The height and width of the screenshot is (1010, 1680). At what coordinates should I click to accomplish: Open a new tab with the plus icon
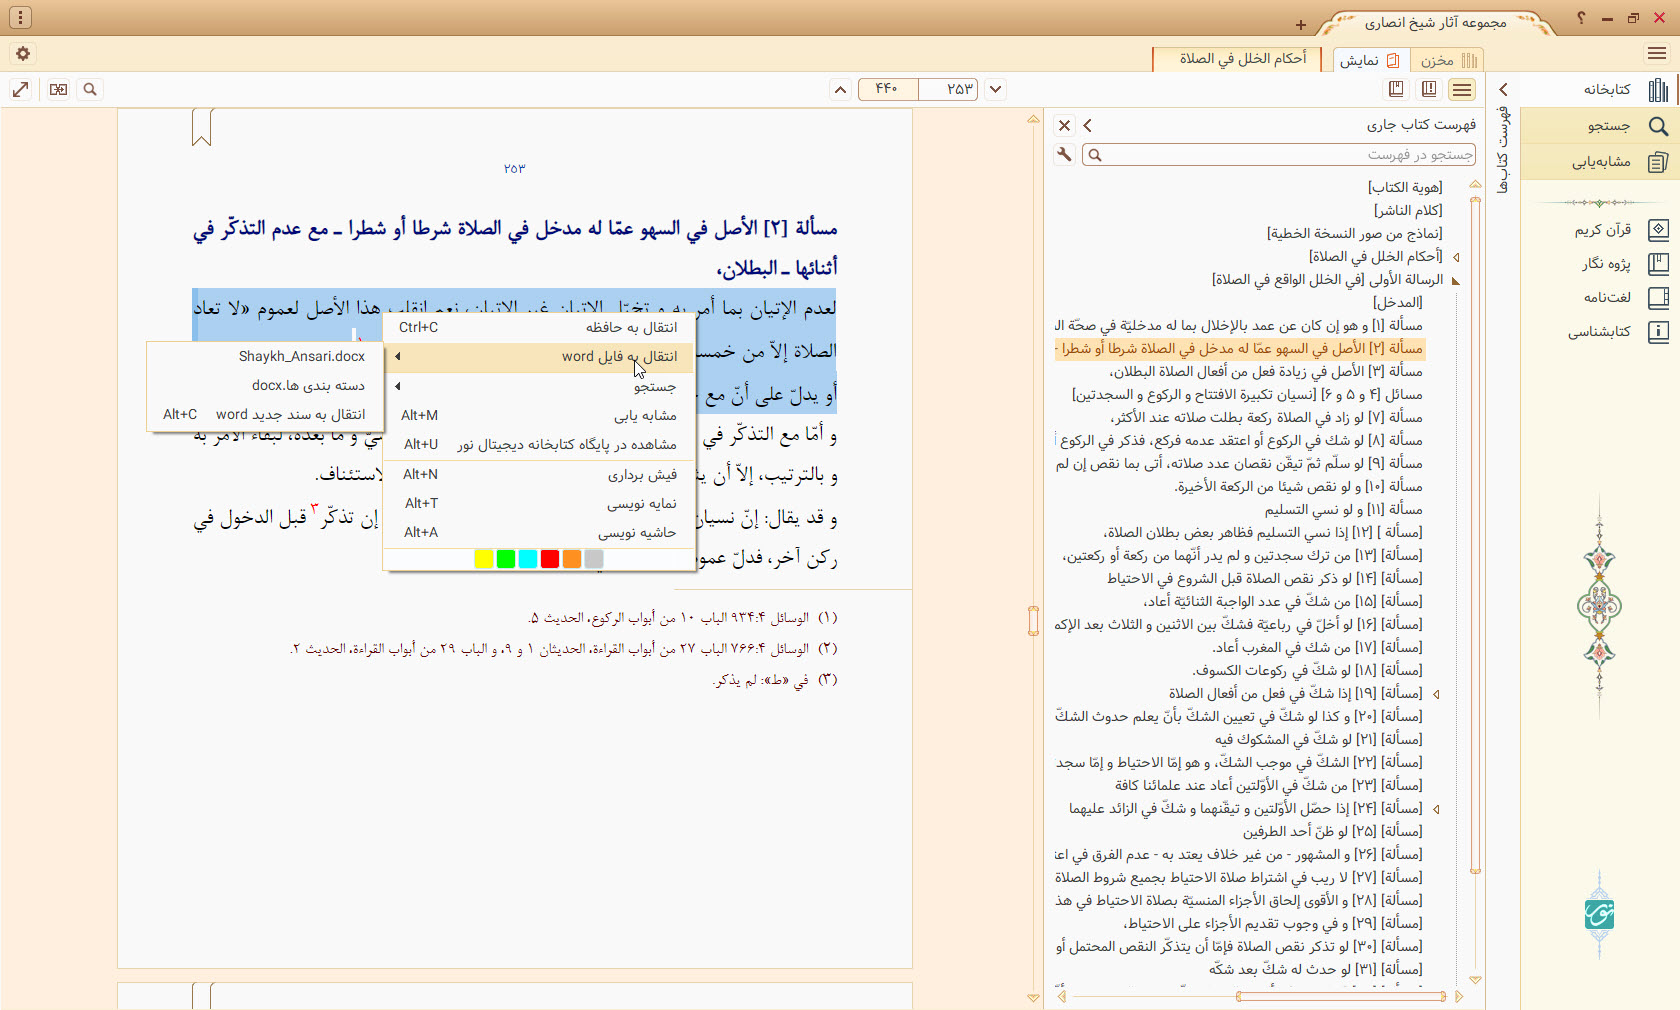(x=1300, y=25)
